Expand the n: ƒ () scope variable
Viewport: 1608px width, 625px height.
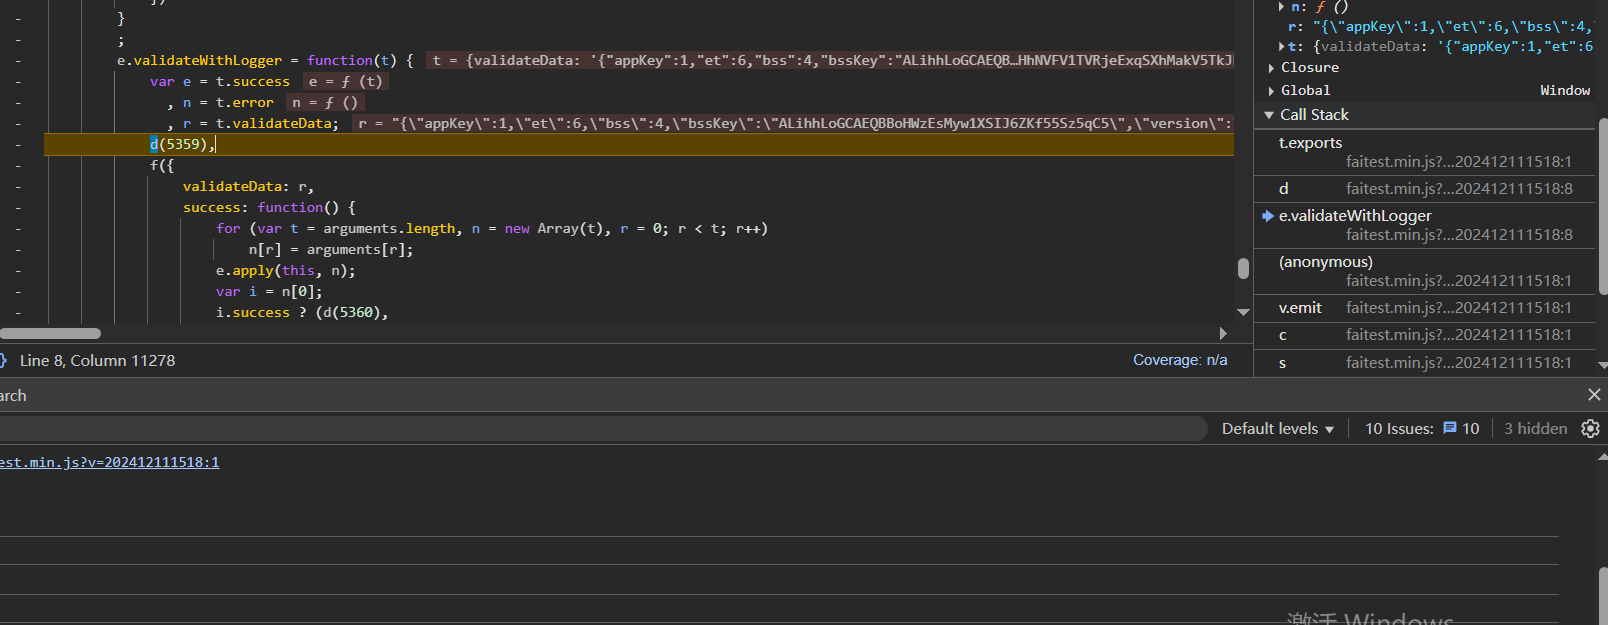pos(1282,6)
